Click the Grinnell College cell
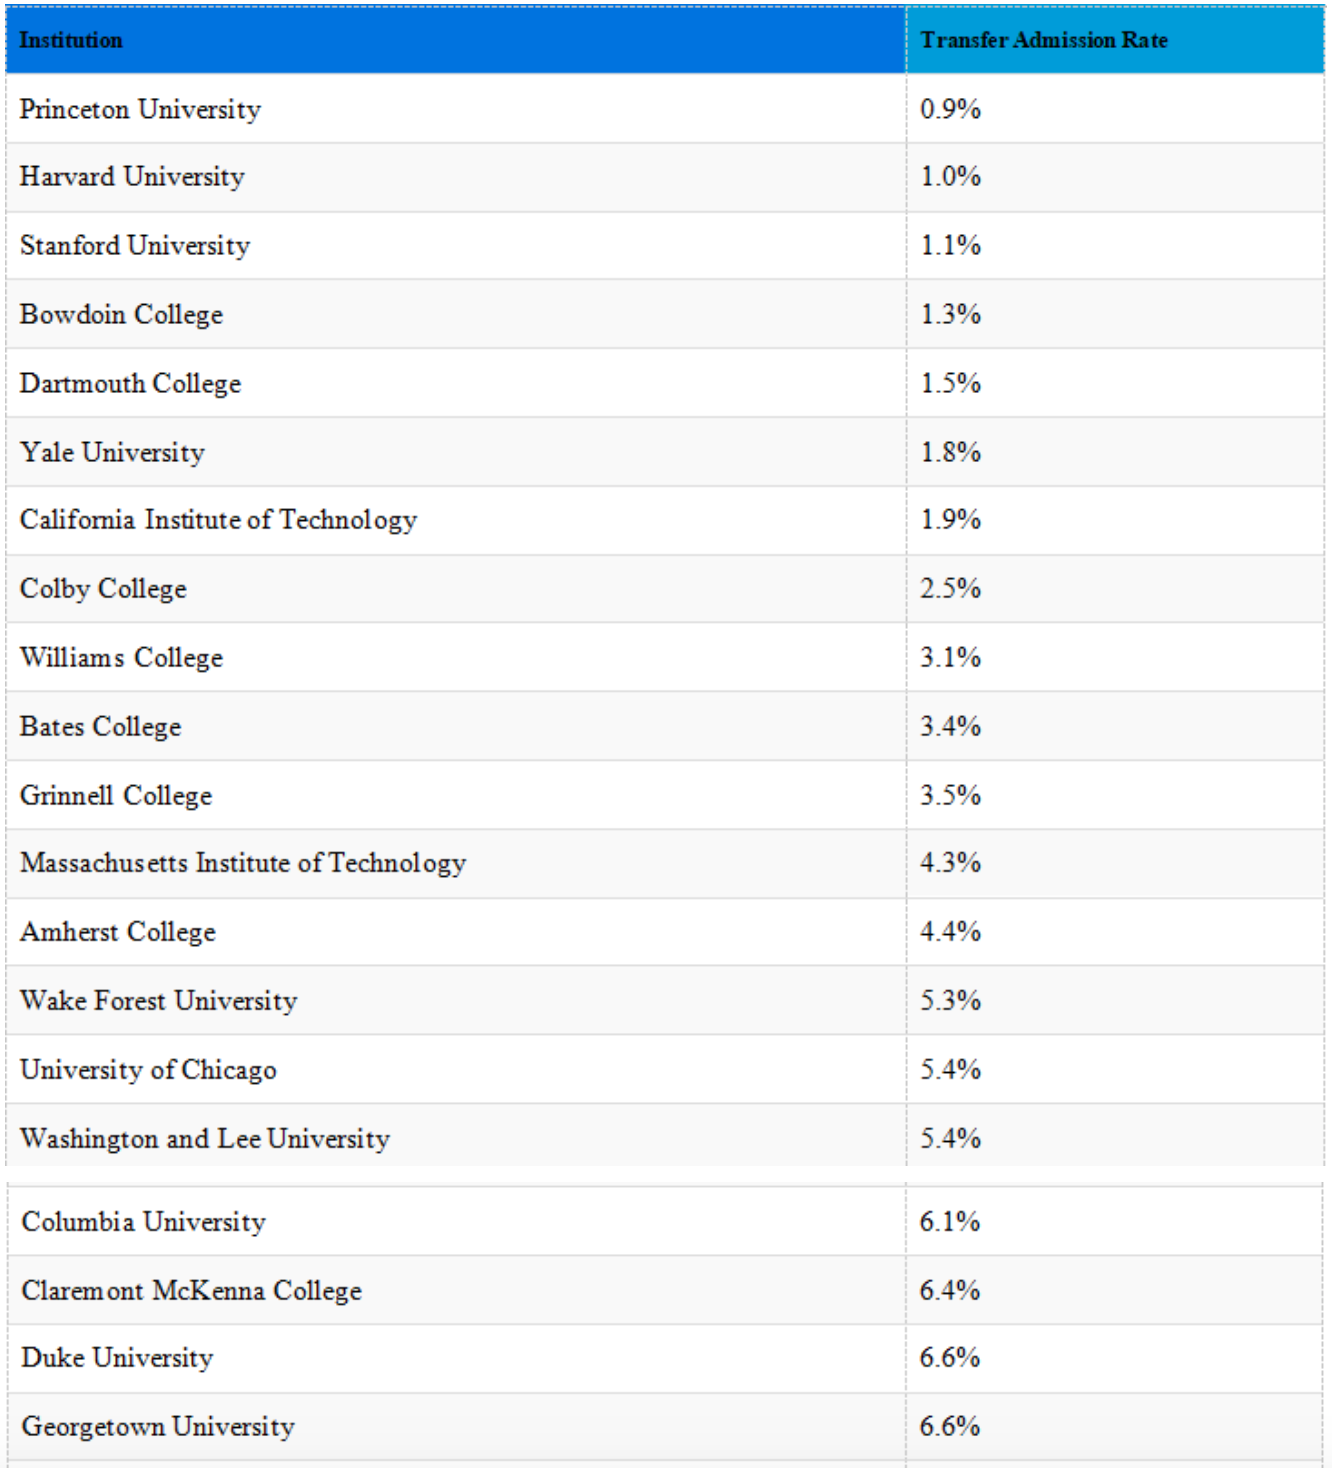The image size is (1332, 1468). pyautogui.click(x=116, y=796)
